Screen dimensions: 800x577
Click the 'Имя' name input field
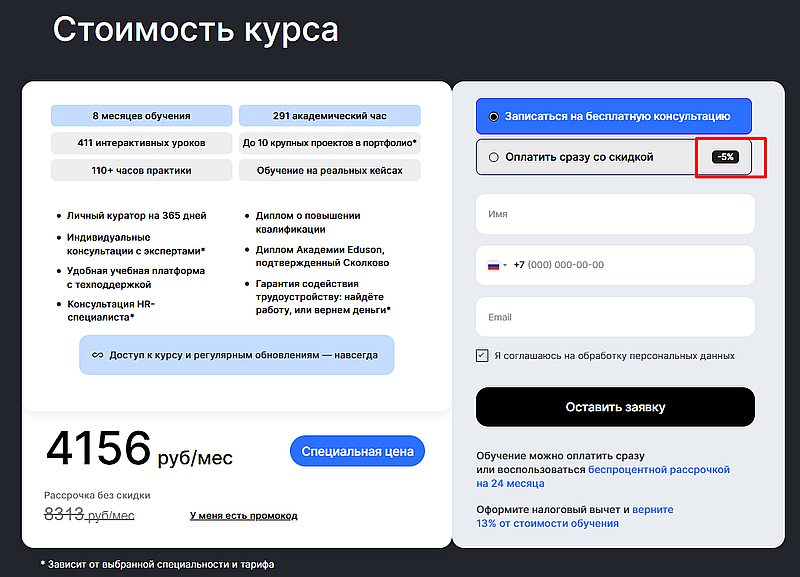pyautogui.click(x=615, y=214)
